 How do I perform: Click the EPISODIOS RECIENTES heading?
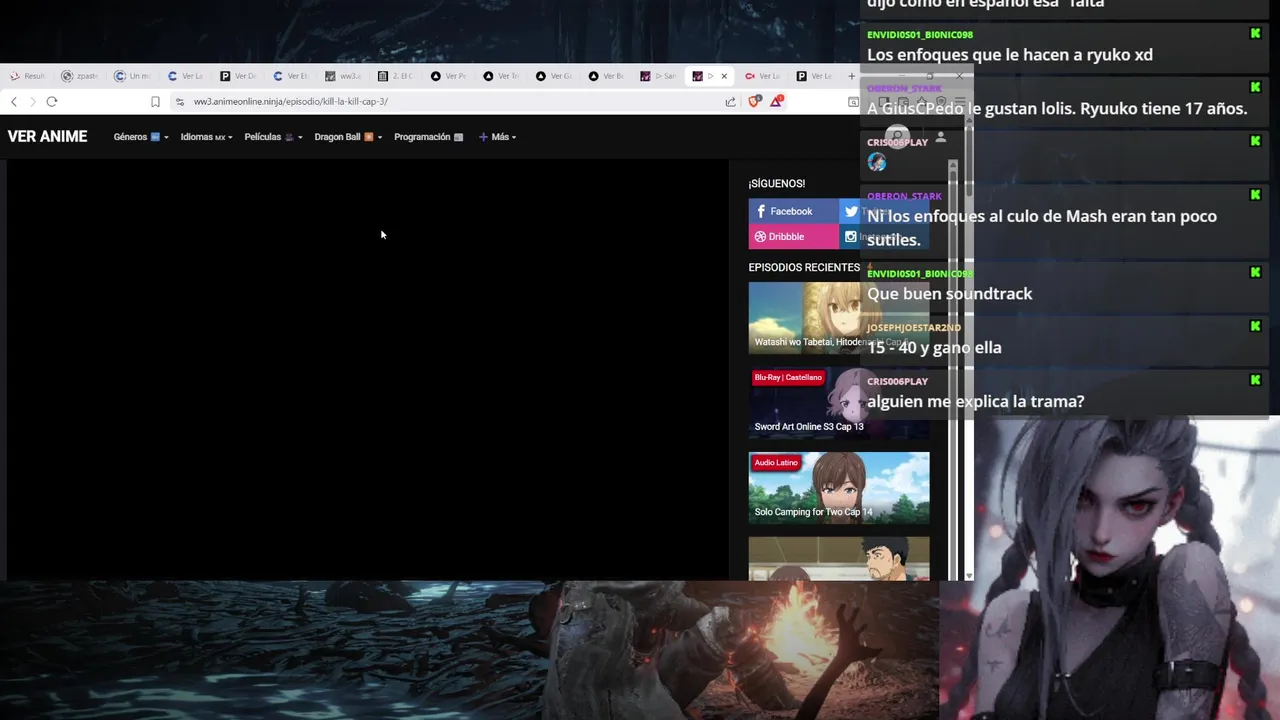click(x=804, y=268)
